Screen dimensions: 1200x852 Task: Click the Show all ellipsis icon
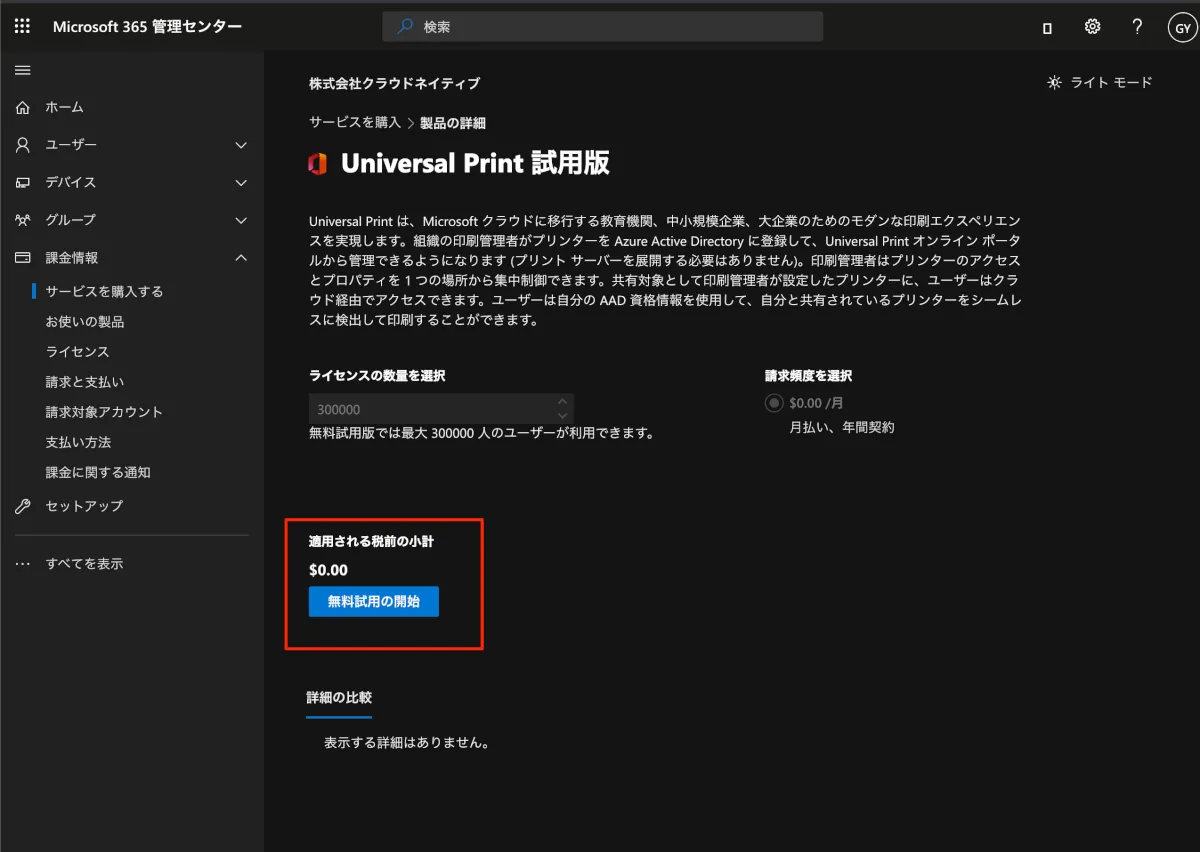coord(23,564)
